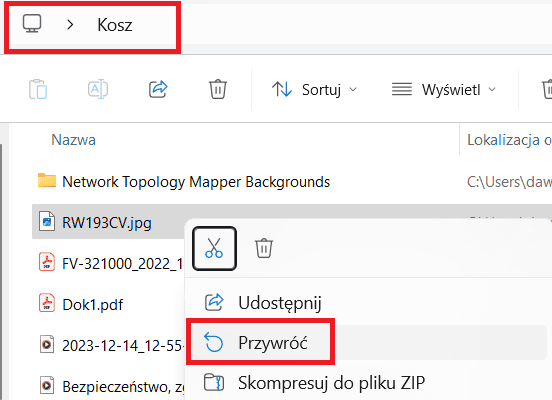Image resolution: width=552 pixels, height=400 pixels.
Task: Click the paste icon in toolbar
Action: (38, 89)
